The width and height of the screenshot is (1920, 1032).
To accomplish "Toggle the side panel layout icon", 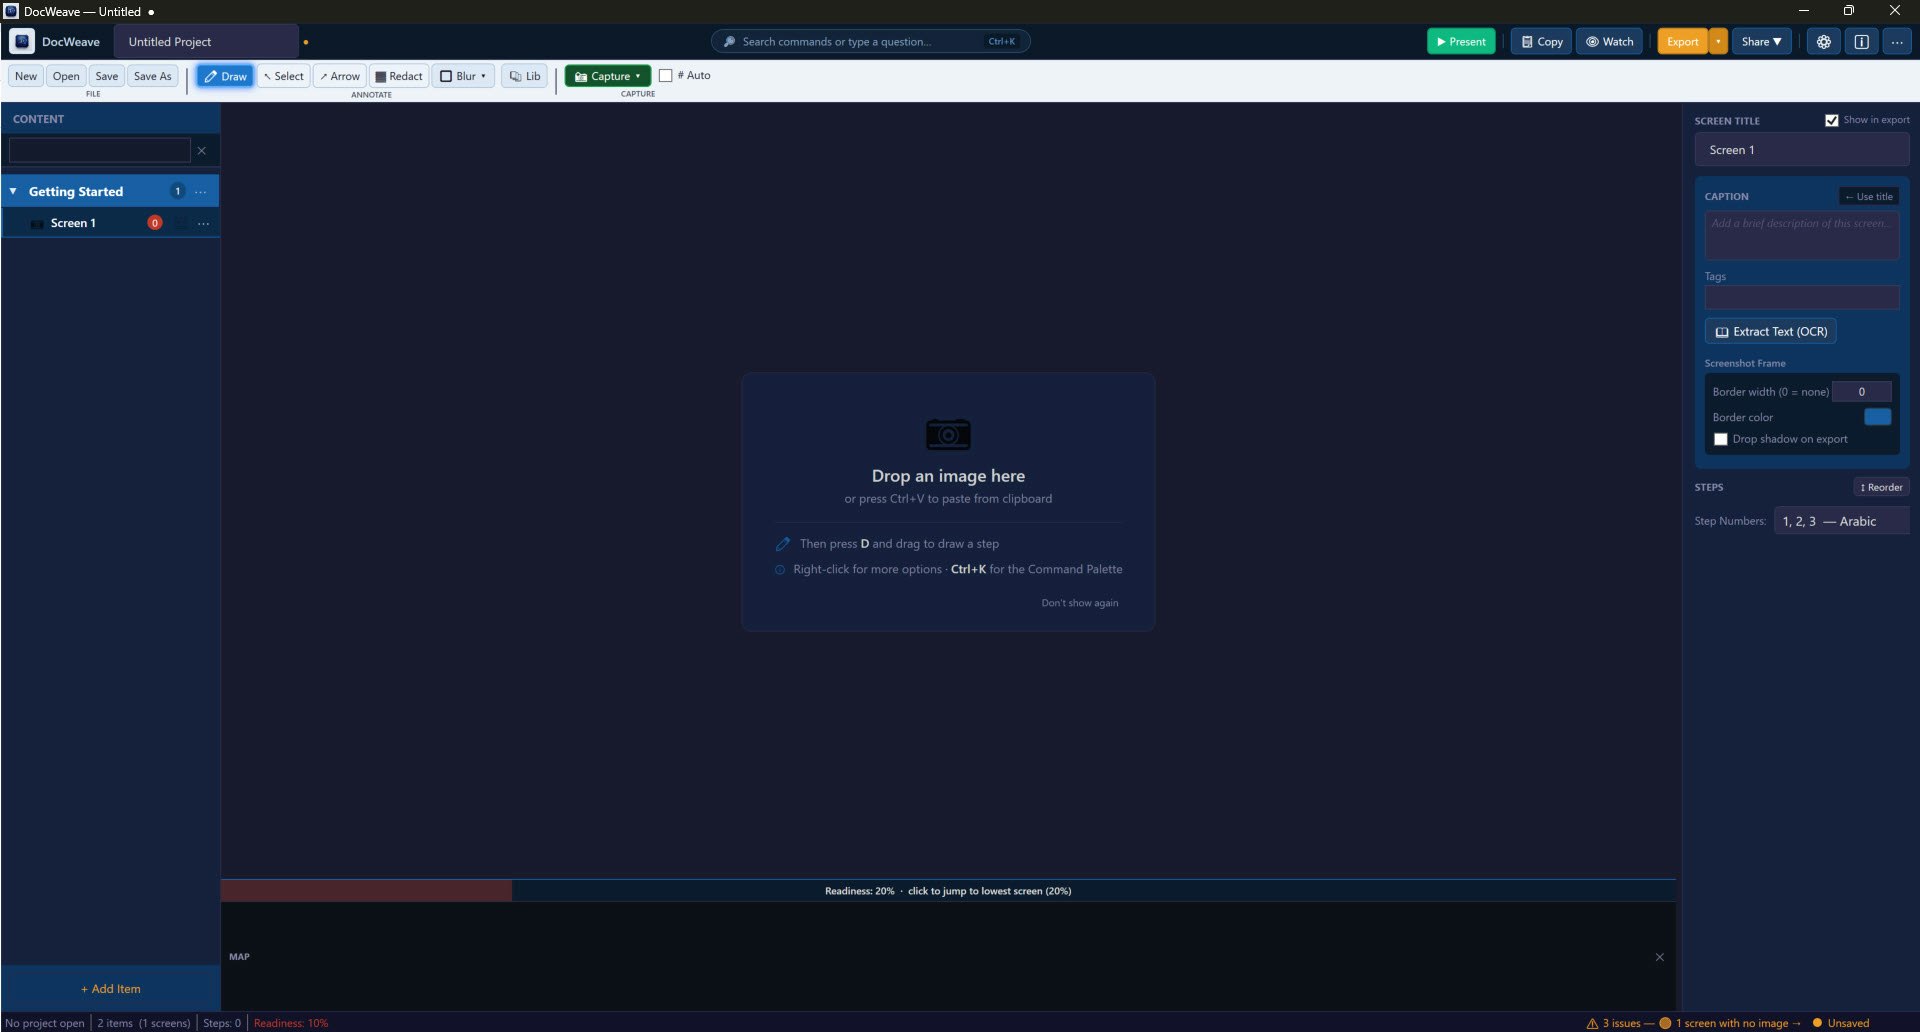I will [1861, 41].
